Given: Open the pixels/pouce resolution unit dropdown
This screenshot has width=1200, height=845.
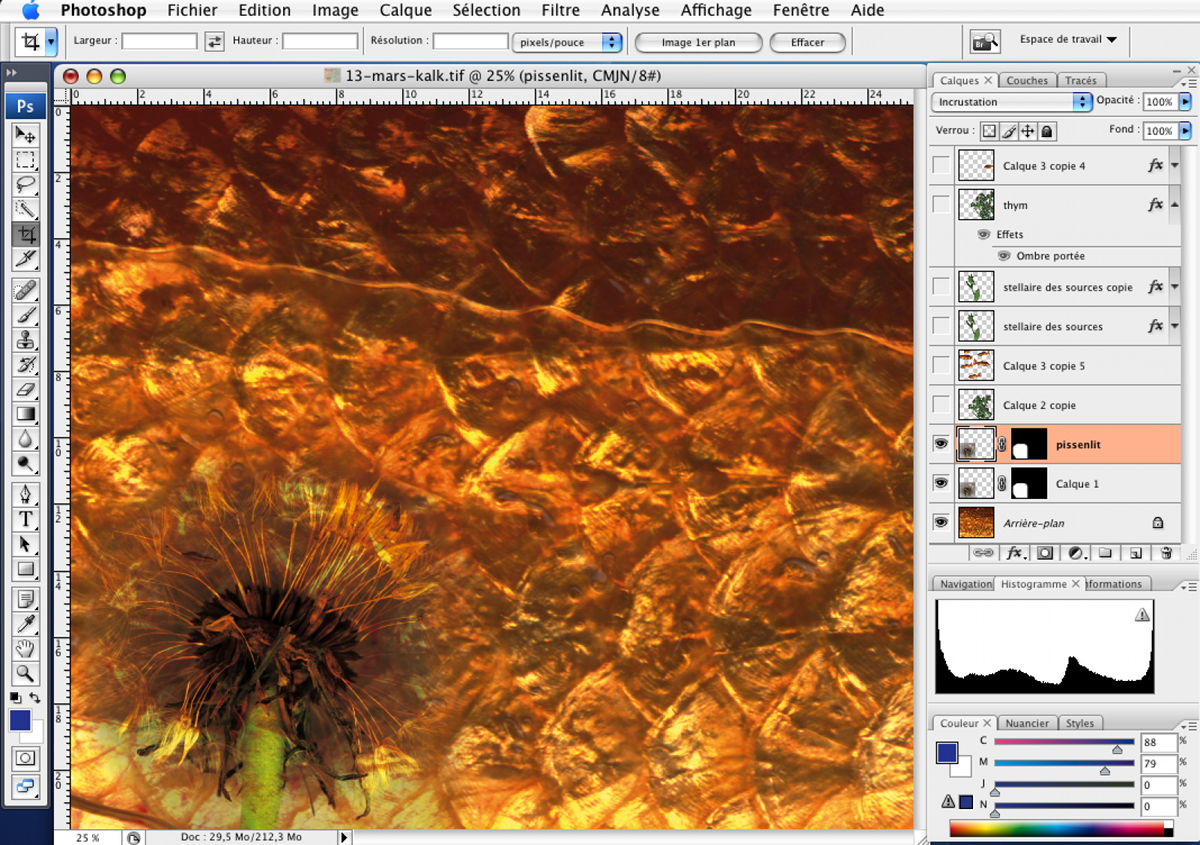Looking at the screenshot, I should (x=567, y=42).
